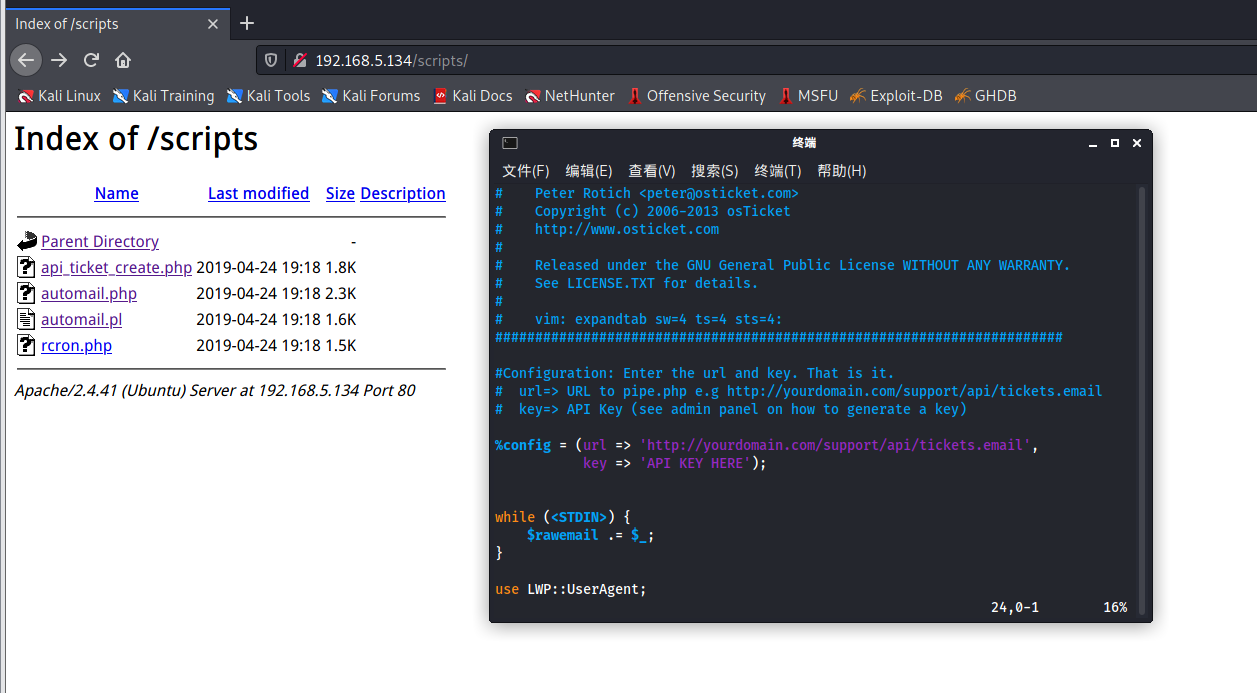Click the insecure connection lock icon
The image size is (1257, 693).
299,60
